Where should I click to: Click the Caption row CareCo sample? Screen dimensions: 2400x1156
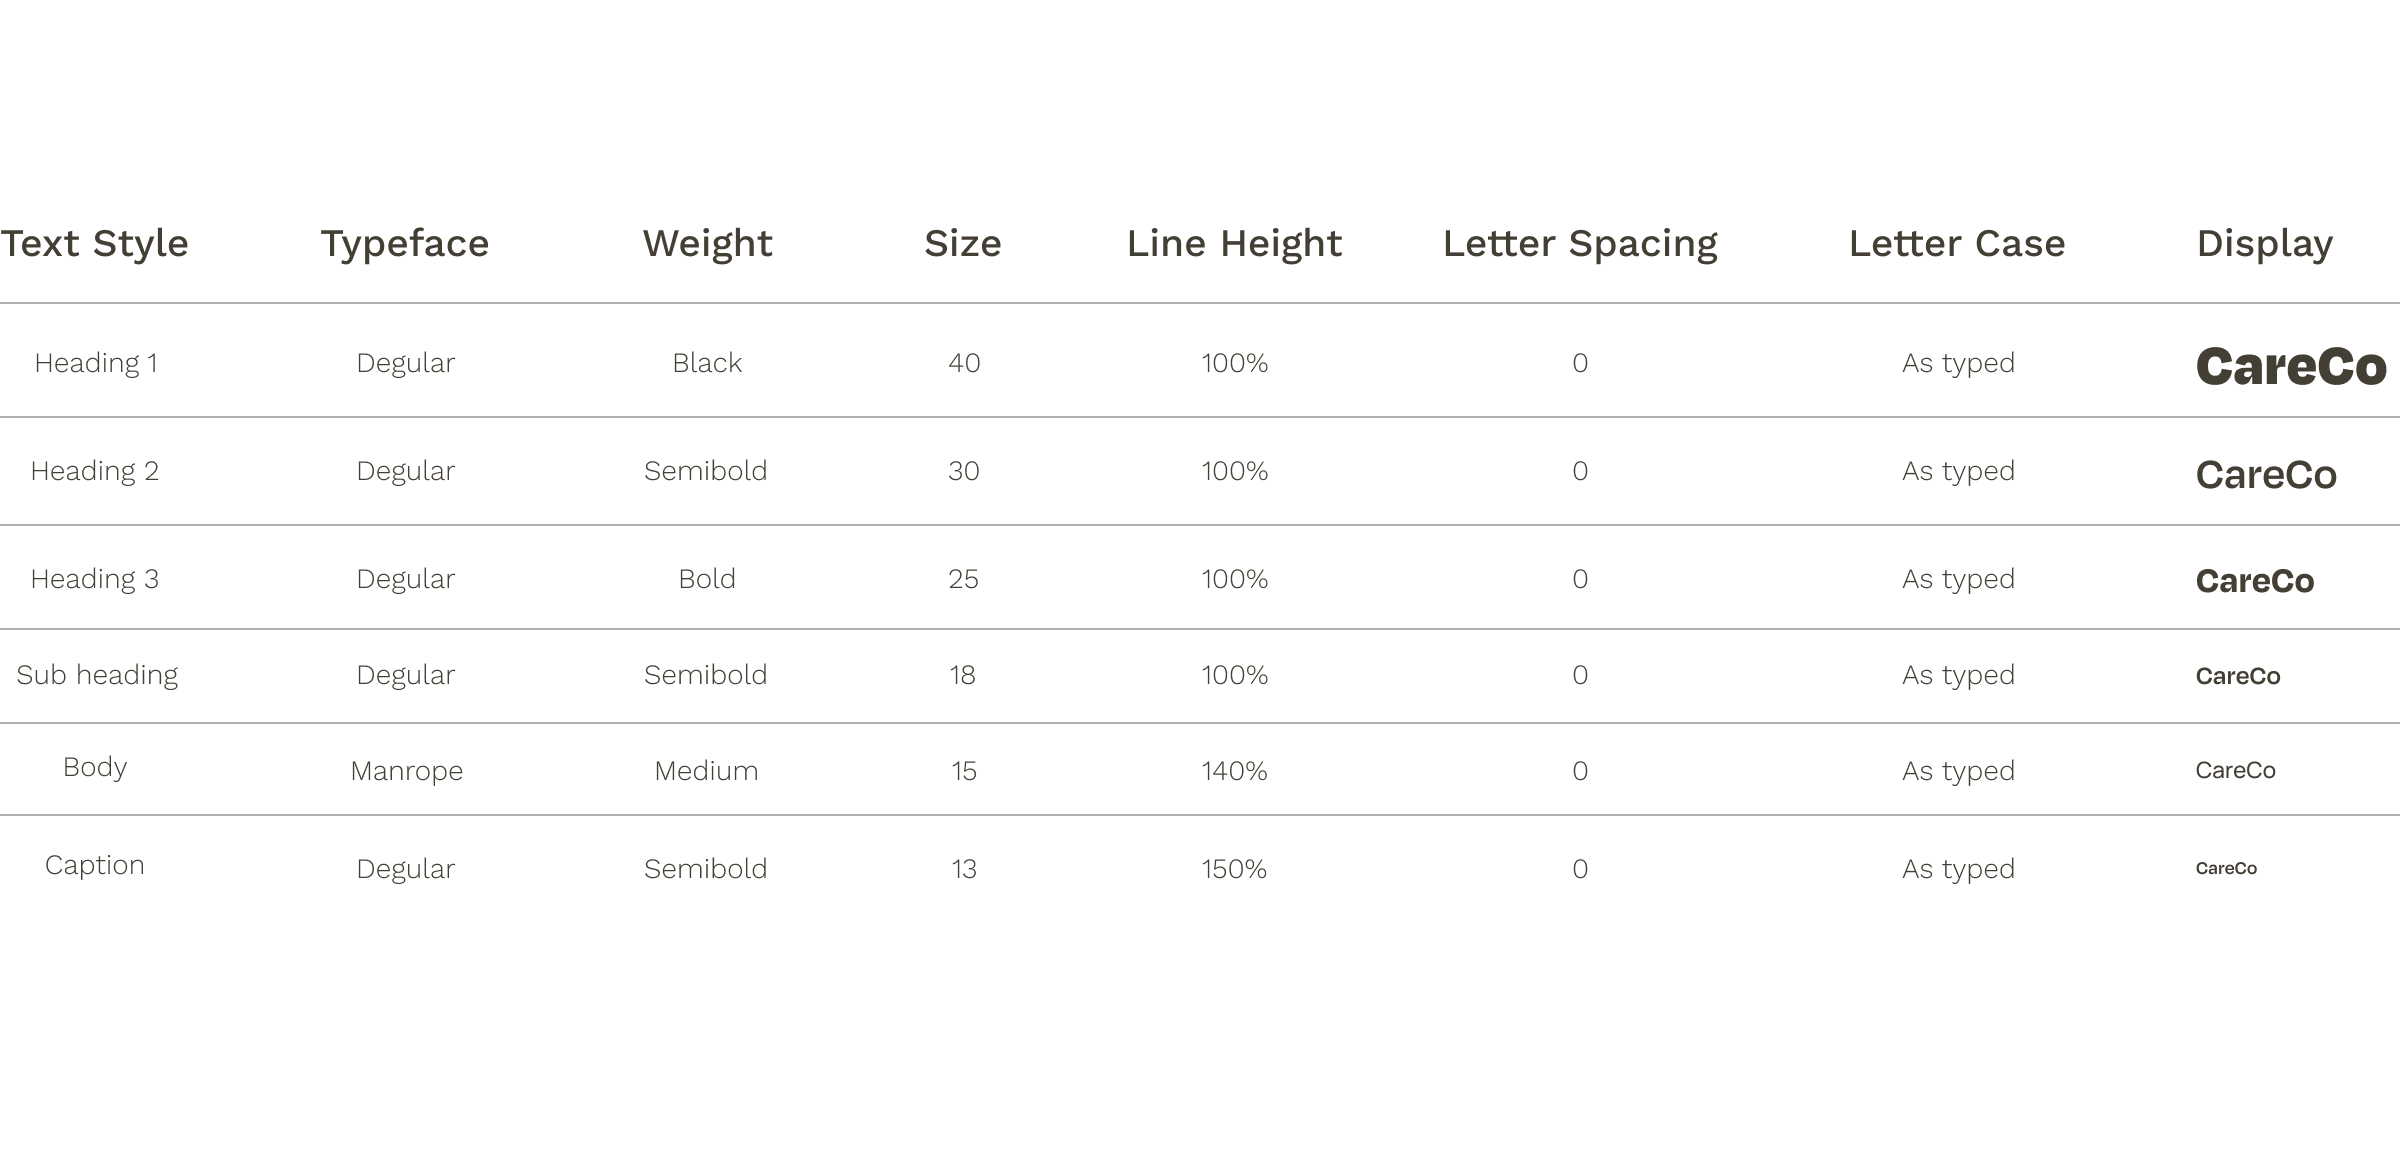tap(2226, 869)
